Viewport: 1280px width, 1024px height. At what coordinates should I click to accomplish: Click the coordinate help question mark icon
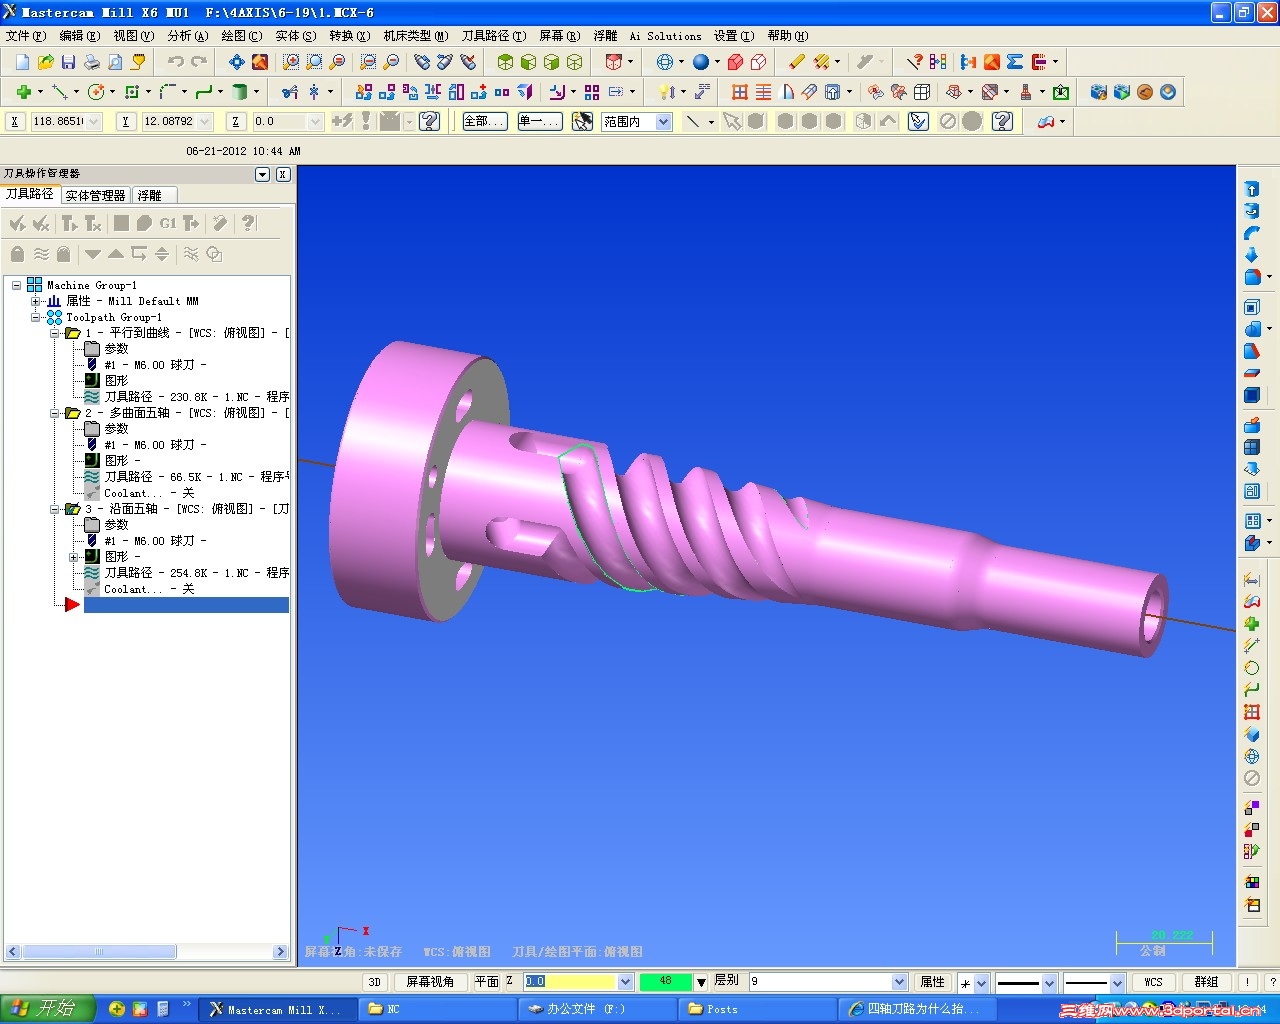pyautogui.click(x=430, y=121)
